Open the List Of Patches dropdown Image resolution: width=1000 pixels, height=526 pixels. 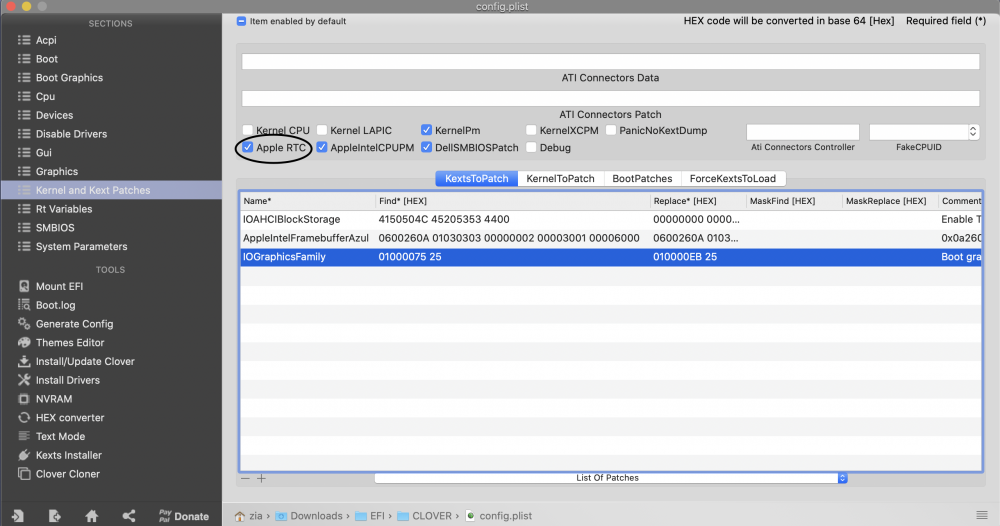coord(611,479)
